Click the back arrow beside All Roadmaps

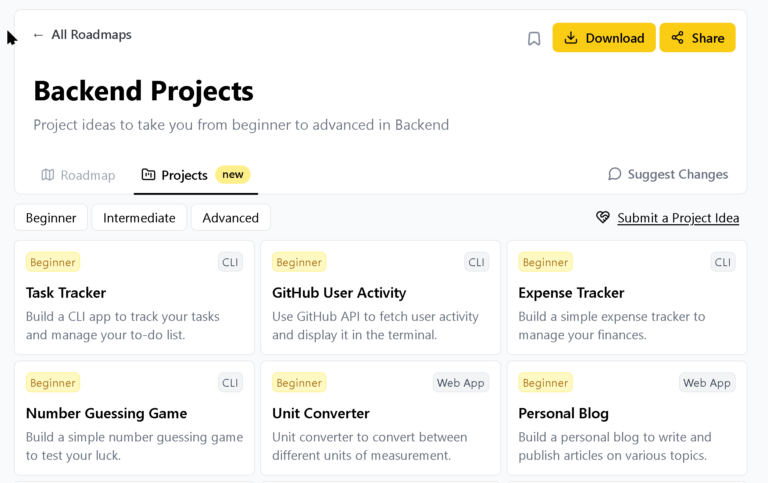coord(38,35)
